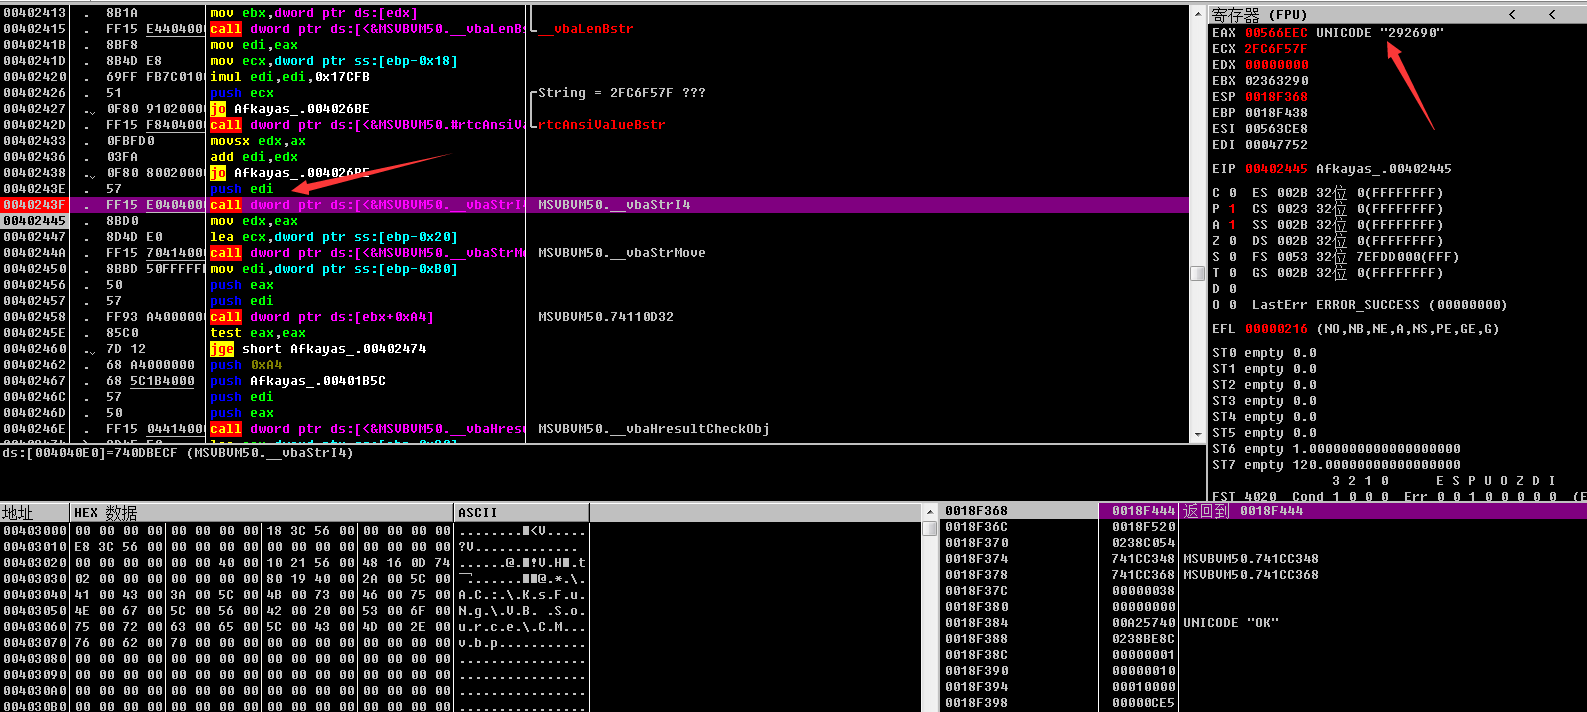Click the first left arrow in the registers header
1587x712 pixels.
point(1513,14)
